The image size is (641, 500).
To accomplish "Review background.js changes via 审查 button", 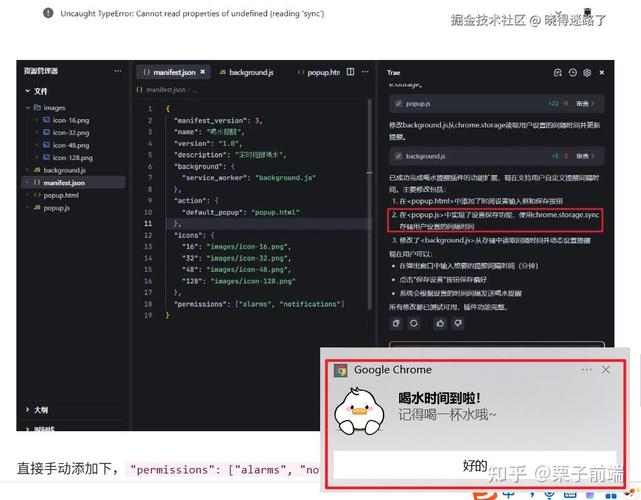I will (x=585, y=156).
